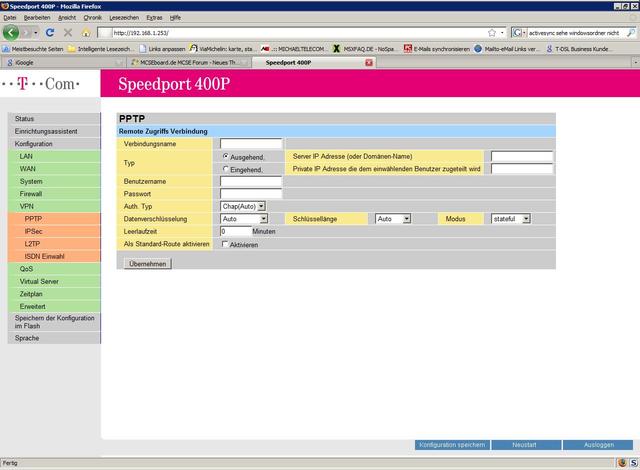Open Status in the sidebar
Viewport: 640px width, 470px height.
tap(54, 119)
